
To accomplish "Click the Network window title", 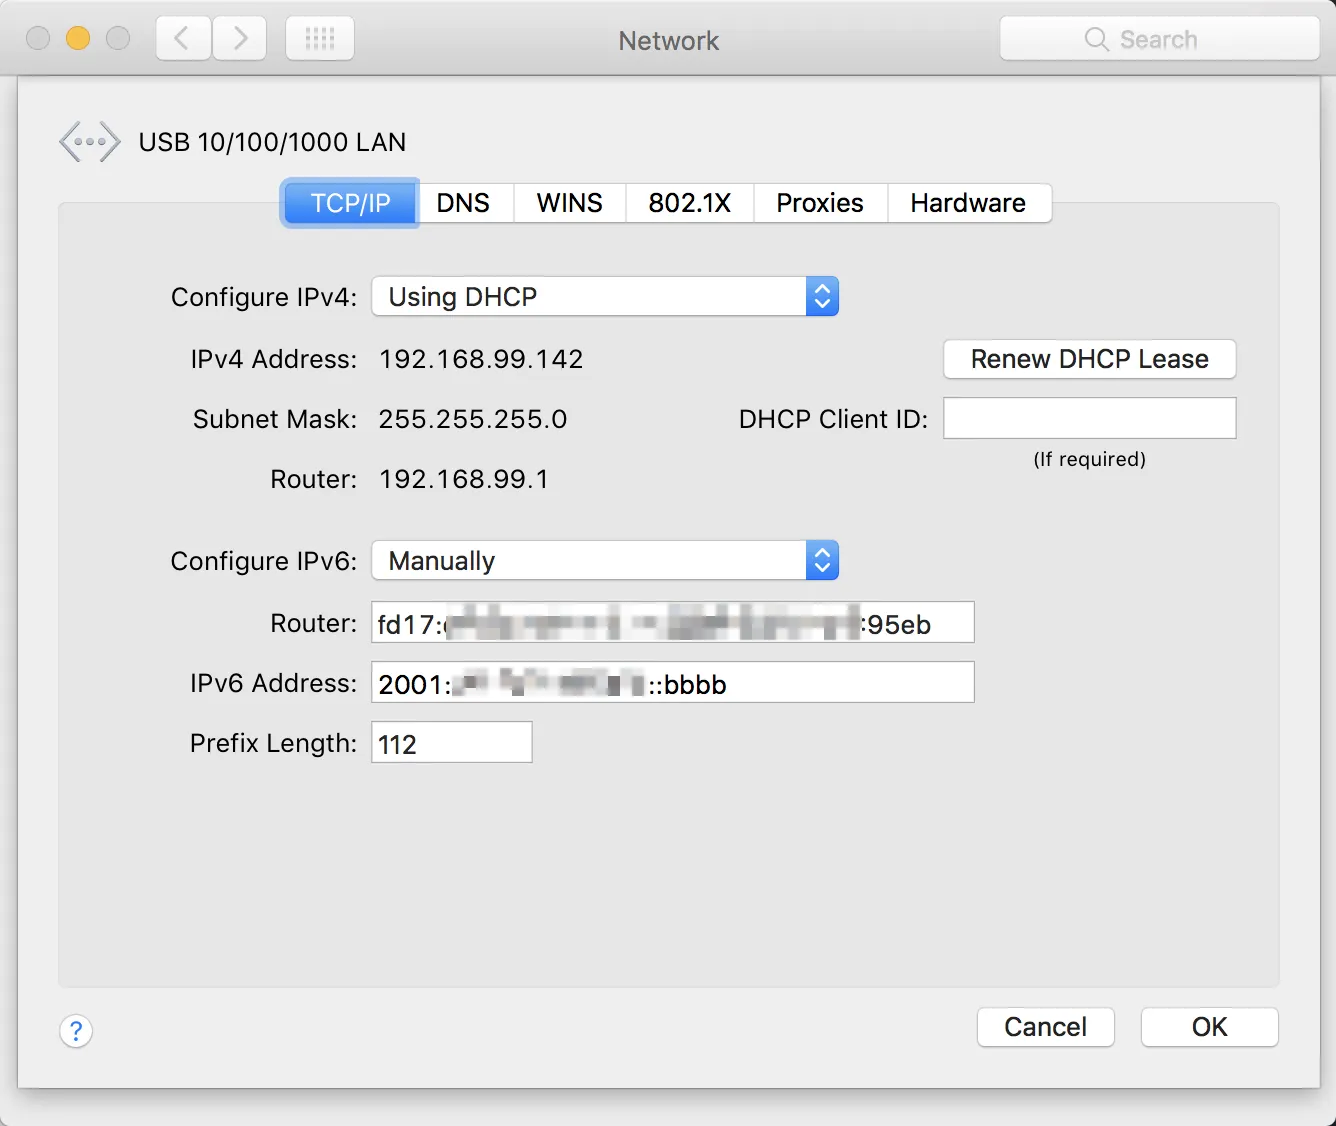I will pos(669,40).
